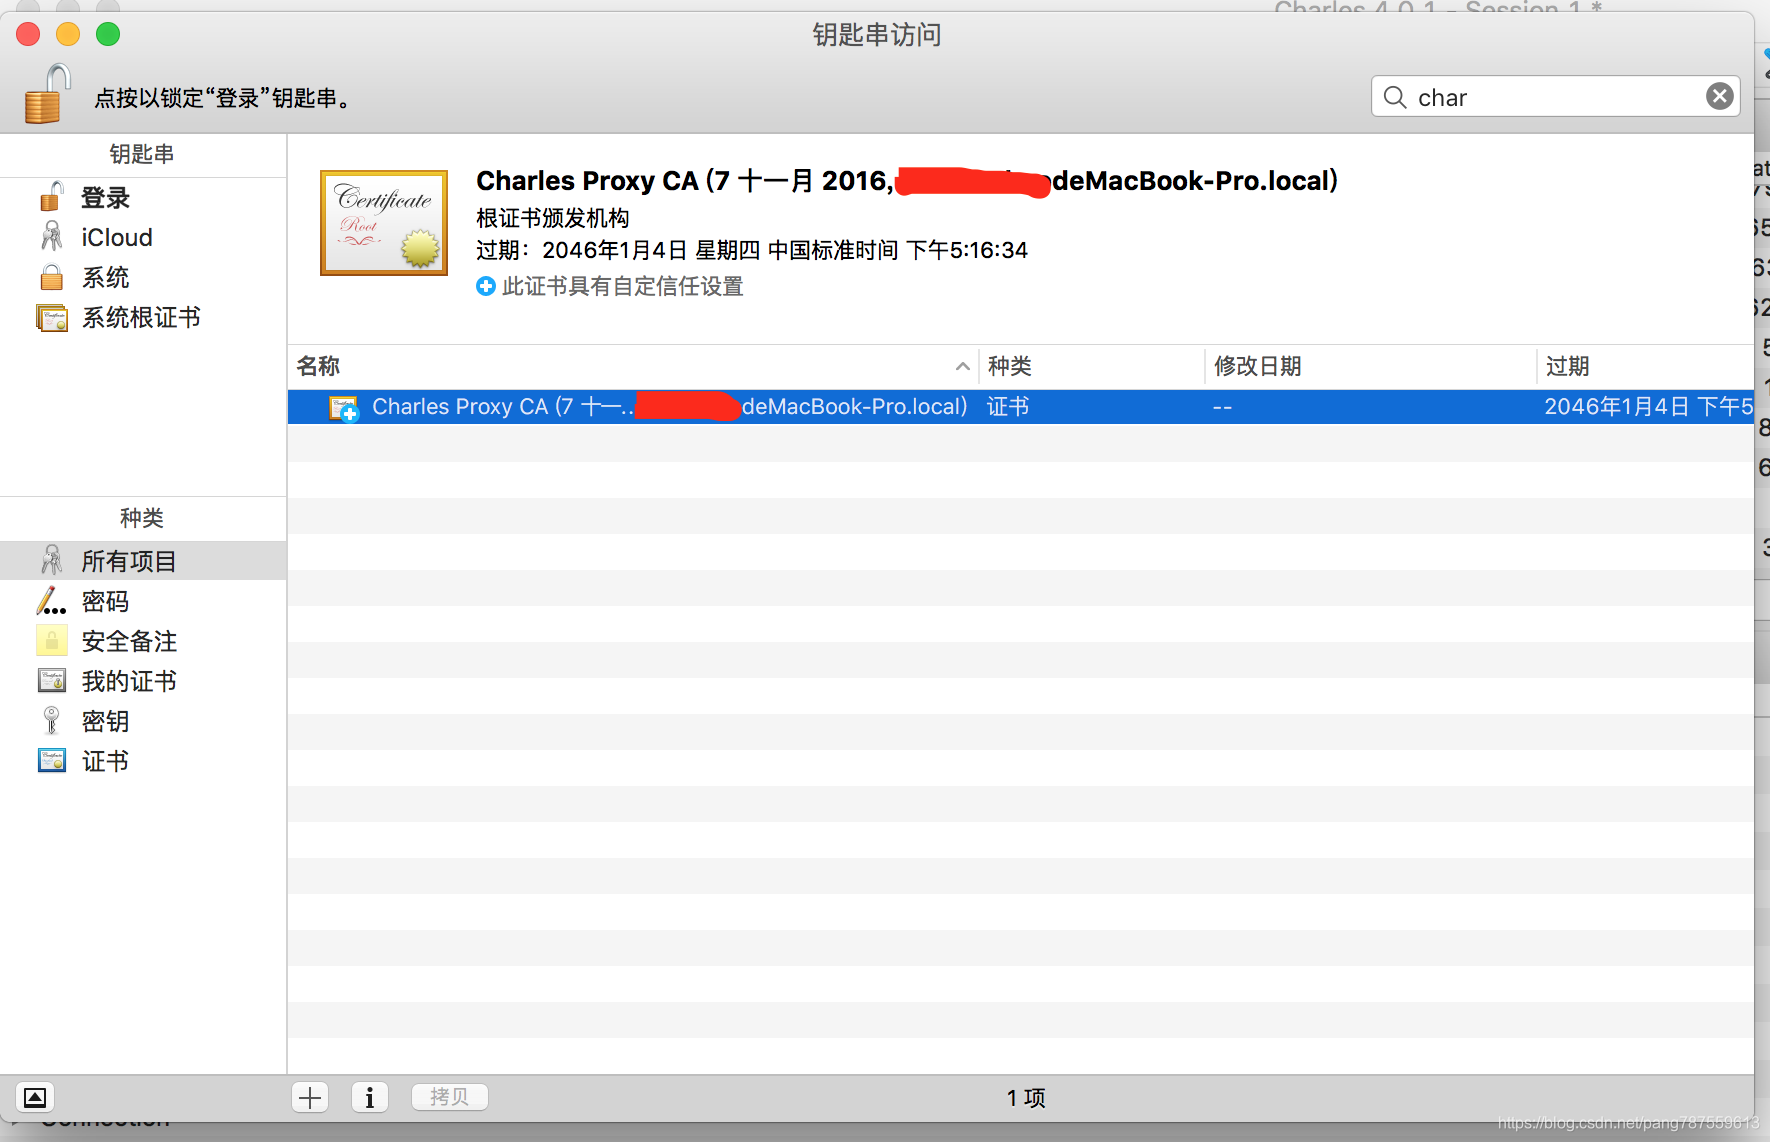1770x1142 pixels.
Task: Select the 安全备注 category
Action: 143,641
